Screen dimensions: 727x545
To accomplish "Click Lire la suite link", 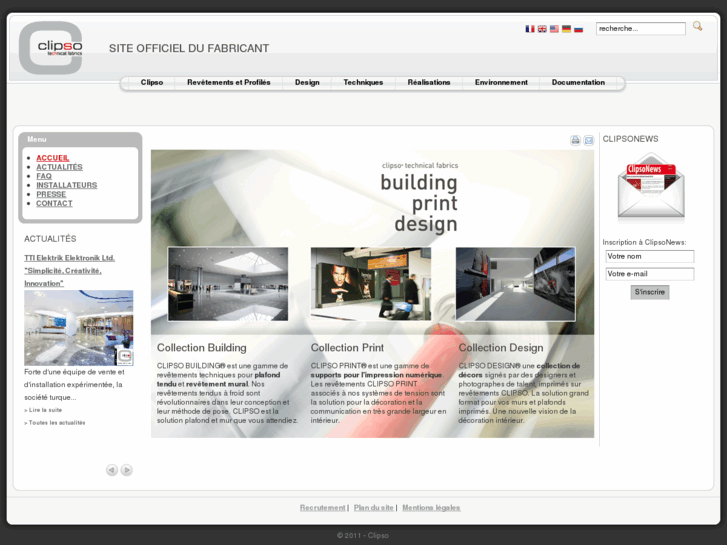I will [43, 410].
